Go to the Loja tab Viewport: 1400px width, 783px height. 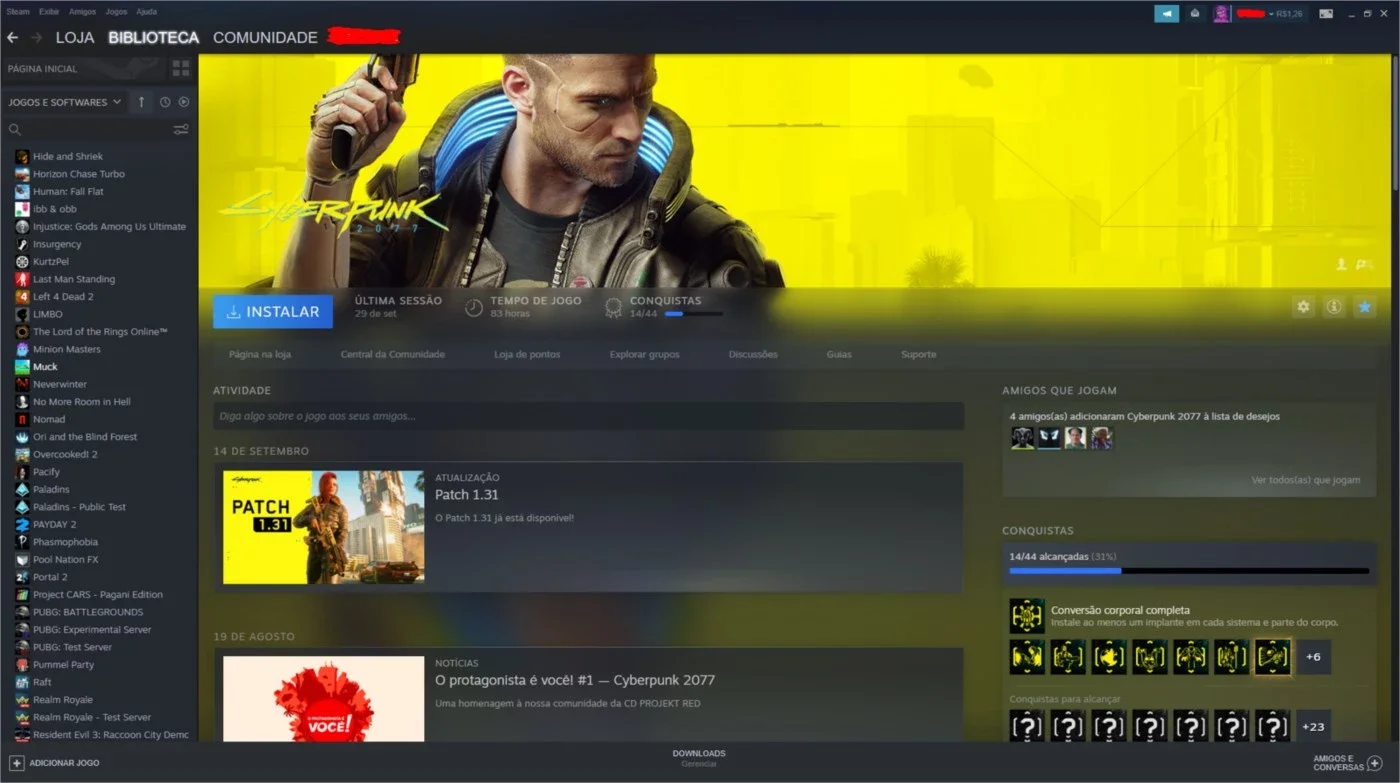point(75,38)
